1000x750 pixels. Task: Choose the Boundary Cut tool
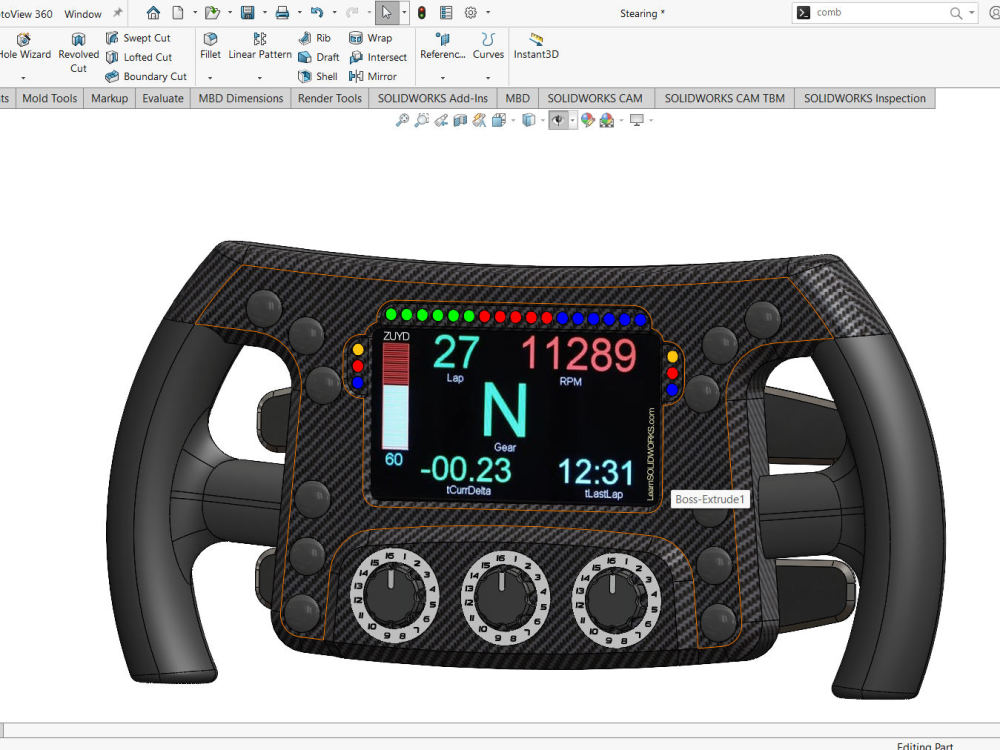click(x=146, y=77)
